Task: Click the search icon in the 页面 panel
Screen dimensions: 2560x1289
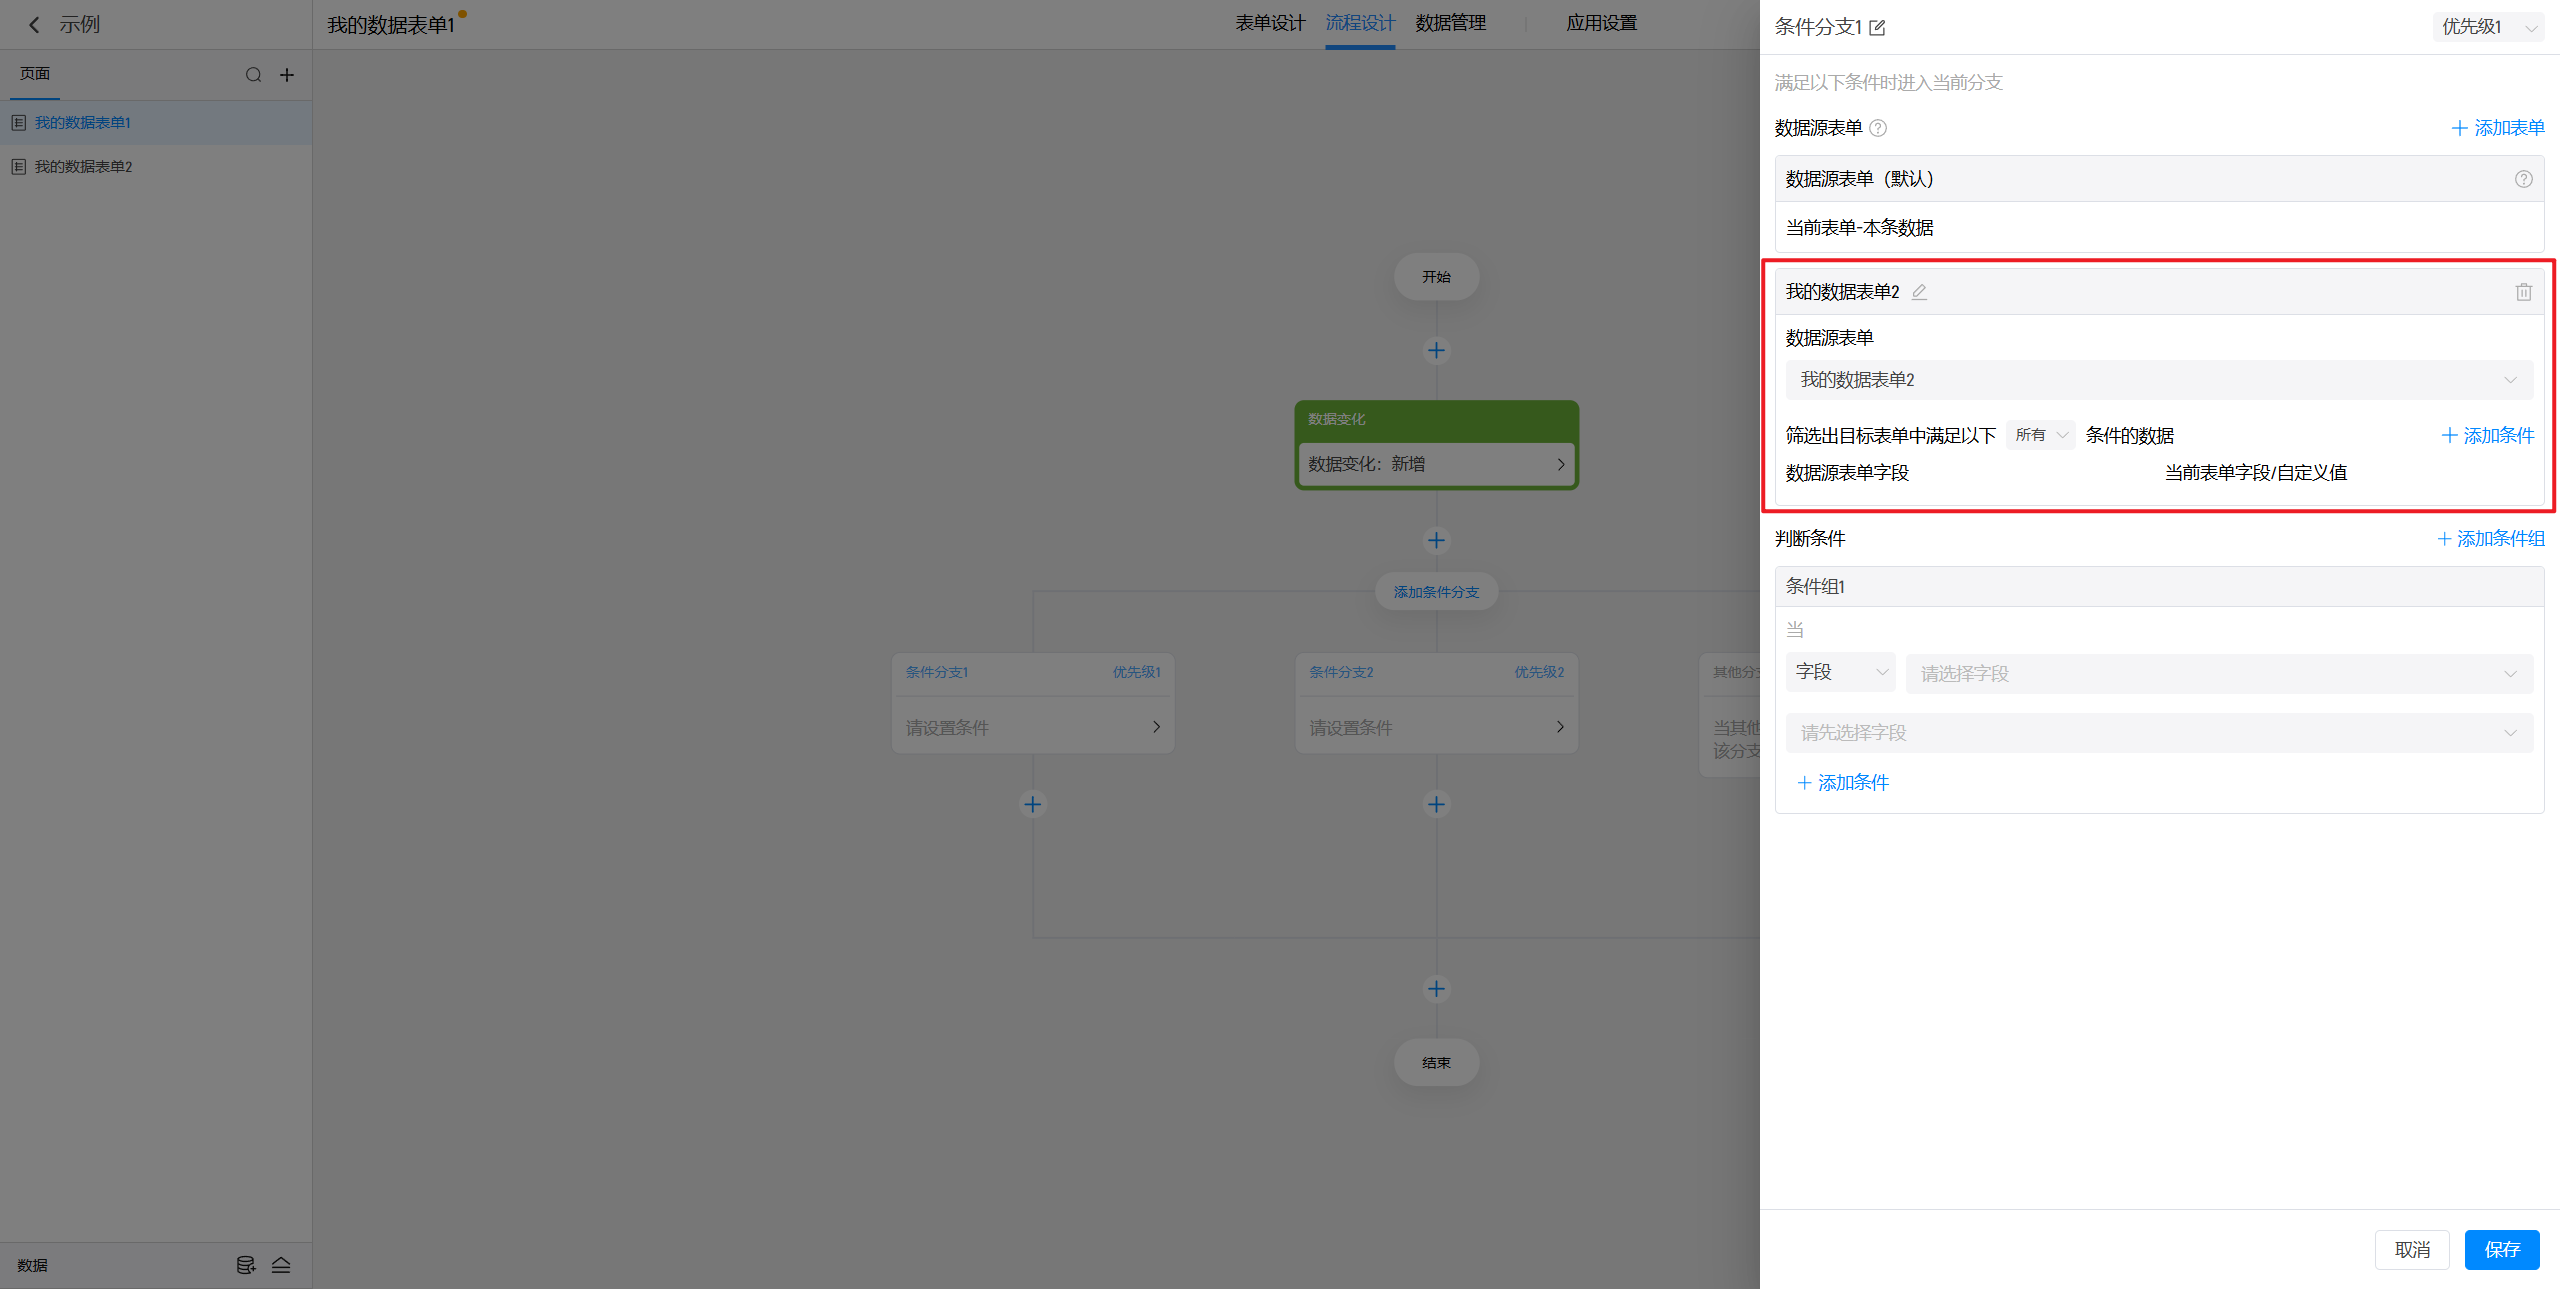Action: 253,75
